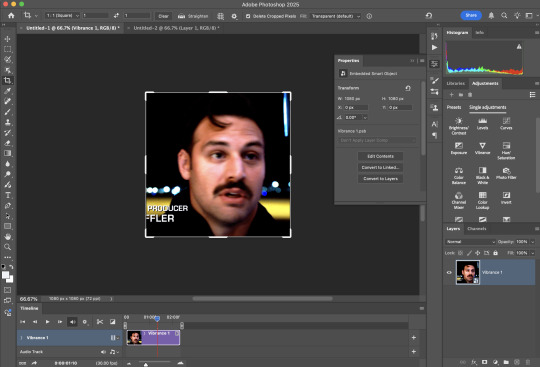Mute the Audio Track speaker icon
This screenshot has width=540, height=367.
103,352
